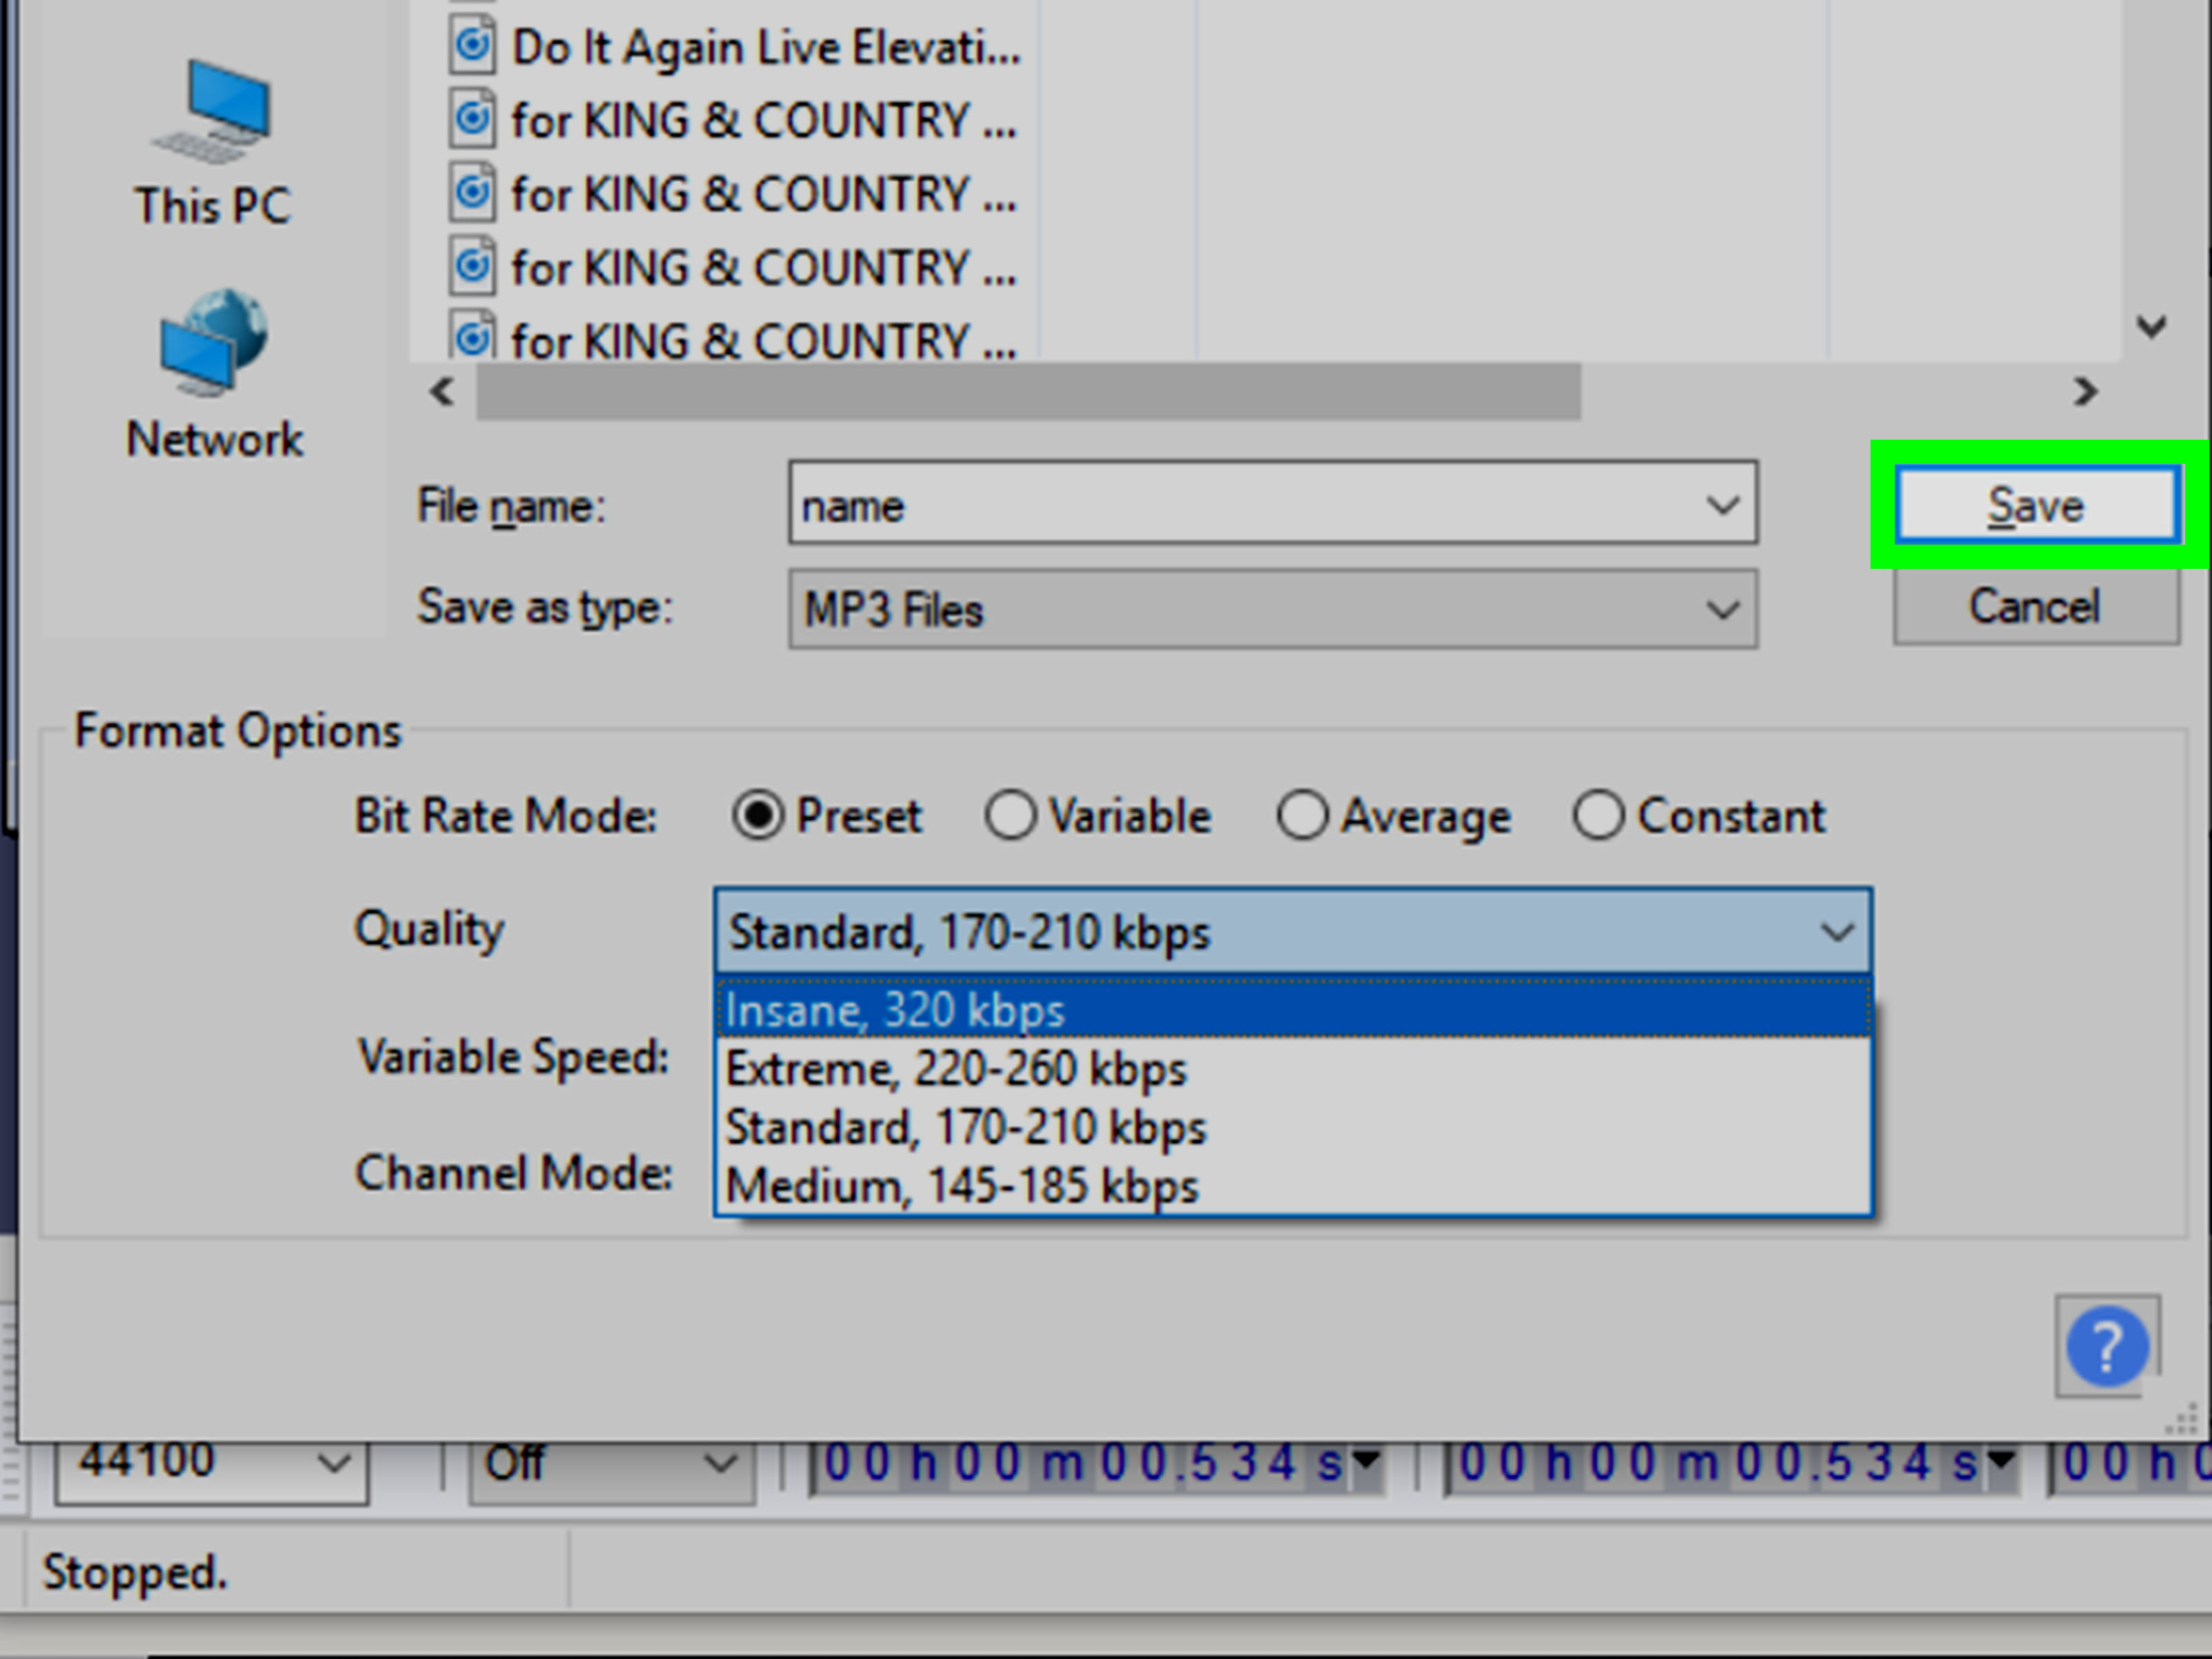The height and width of the screenshot is (1659, 2212).
Task: Expand the Save as type dropdown
Action: coord(1722,610)
